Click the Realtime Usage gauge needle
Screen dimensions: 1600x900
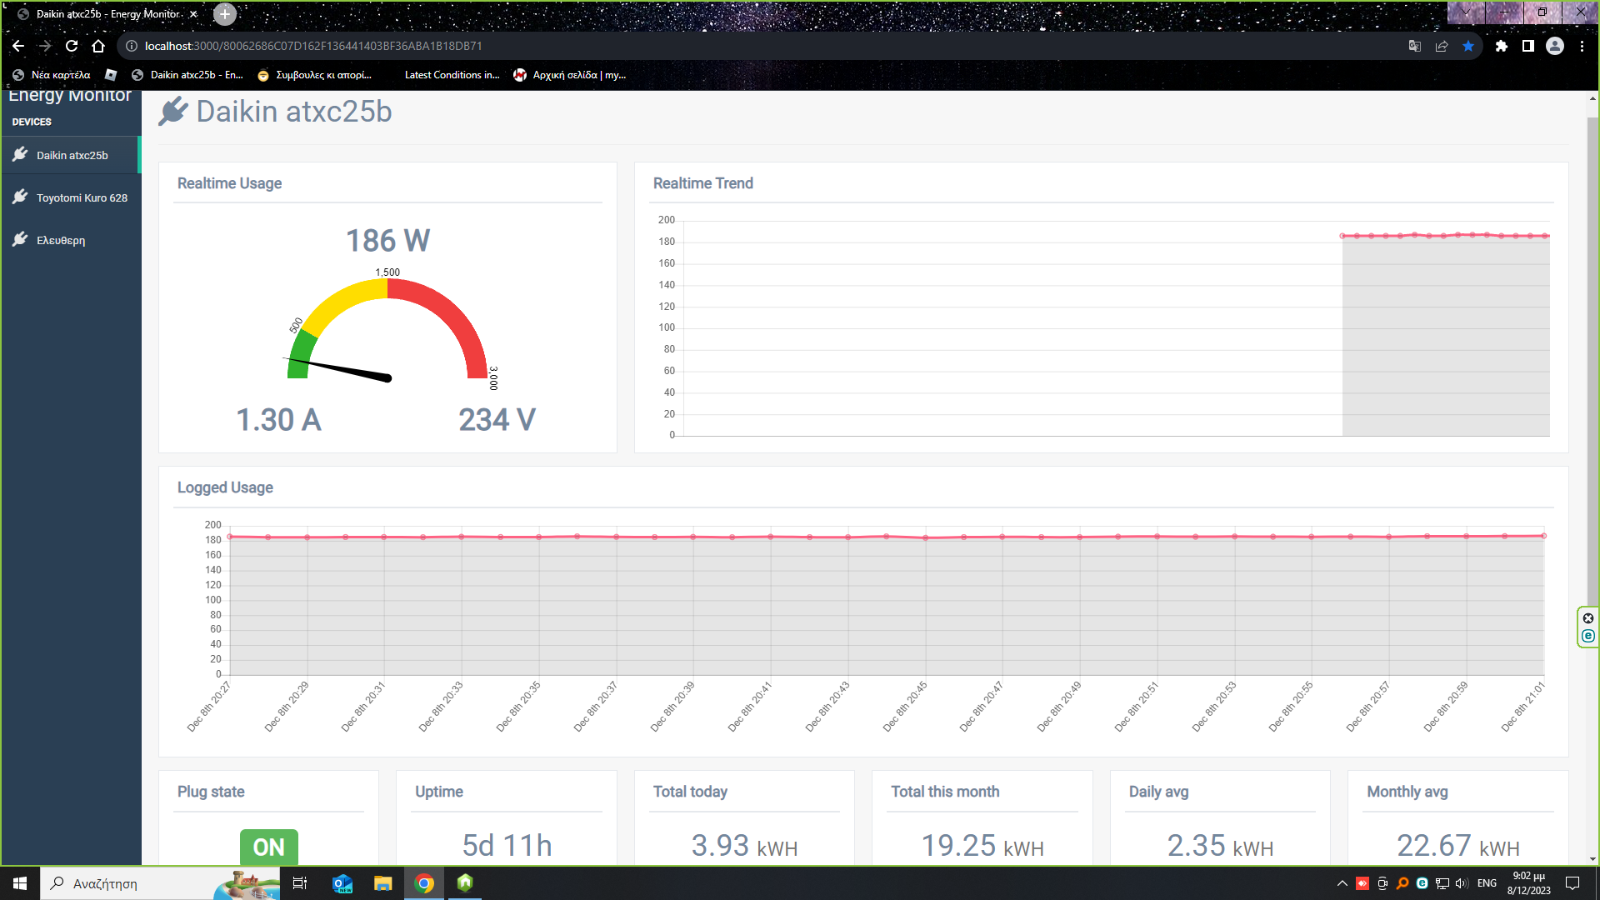337,368
